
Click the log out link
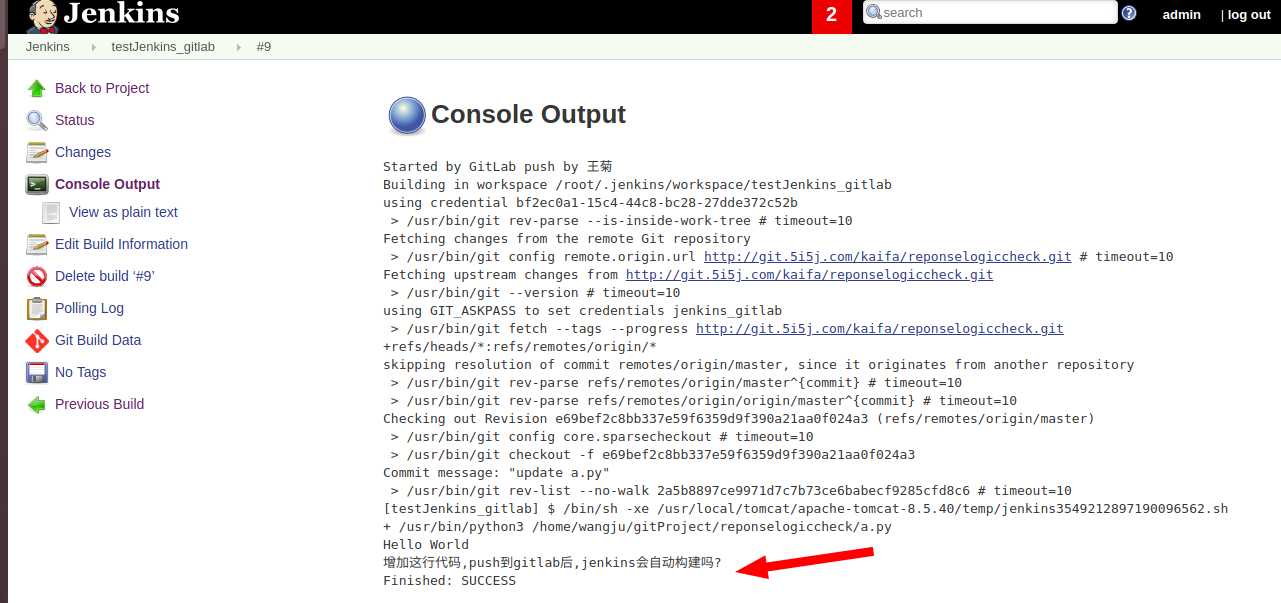tap(1249, 15)
